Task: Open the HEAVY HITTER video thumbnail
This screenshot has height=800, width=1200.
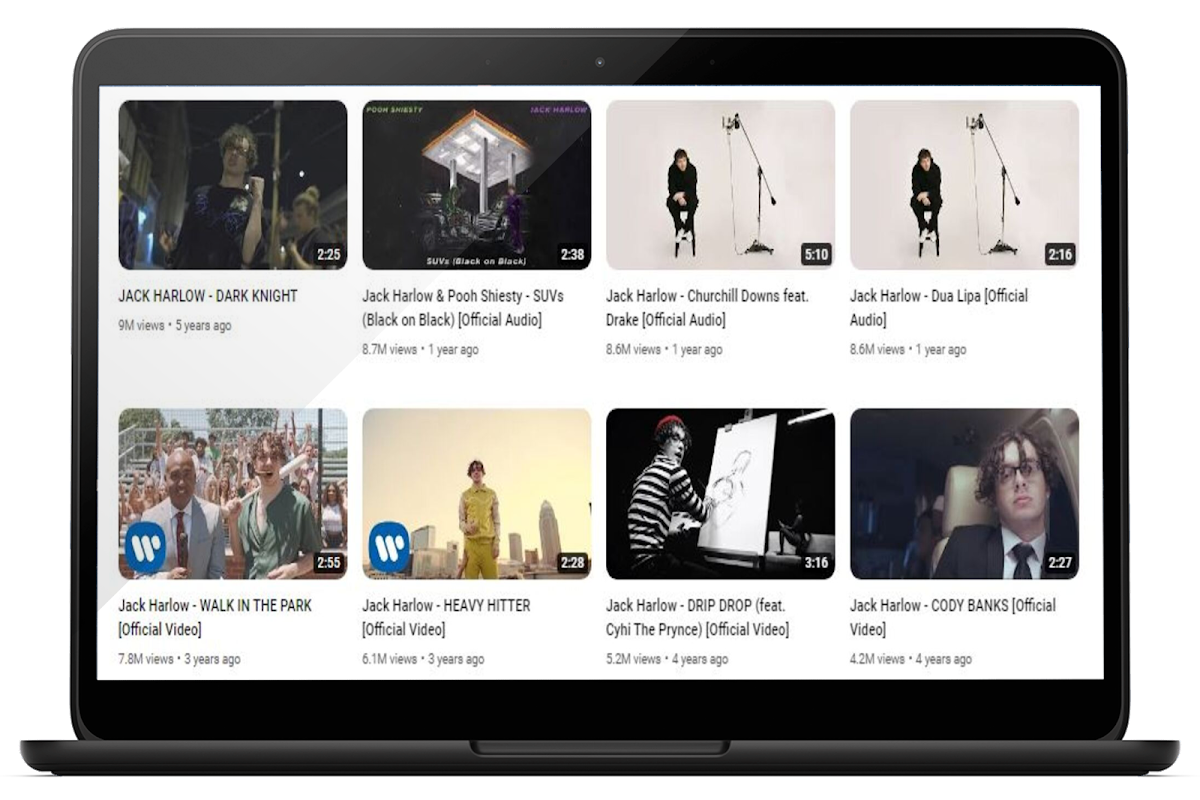Action: pyautogui.click(x=476, y=494)
